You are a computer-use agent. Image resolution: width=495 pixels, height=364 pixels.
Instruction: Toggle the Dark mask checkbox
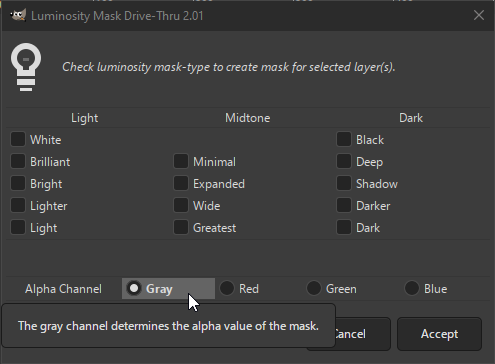[x=344, y=227]
